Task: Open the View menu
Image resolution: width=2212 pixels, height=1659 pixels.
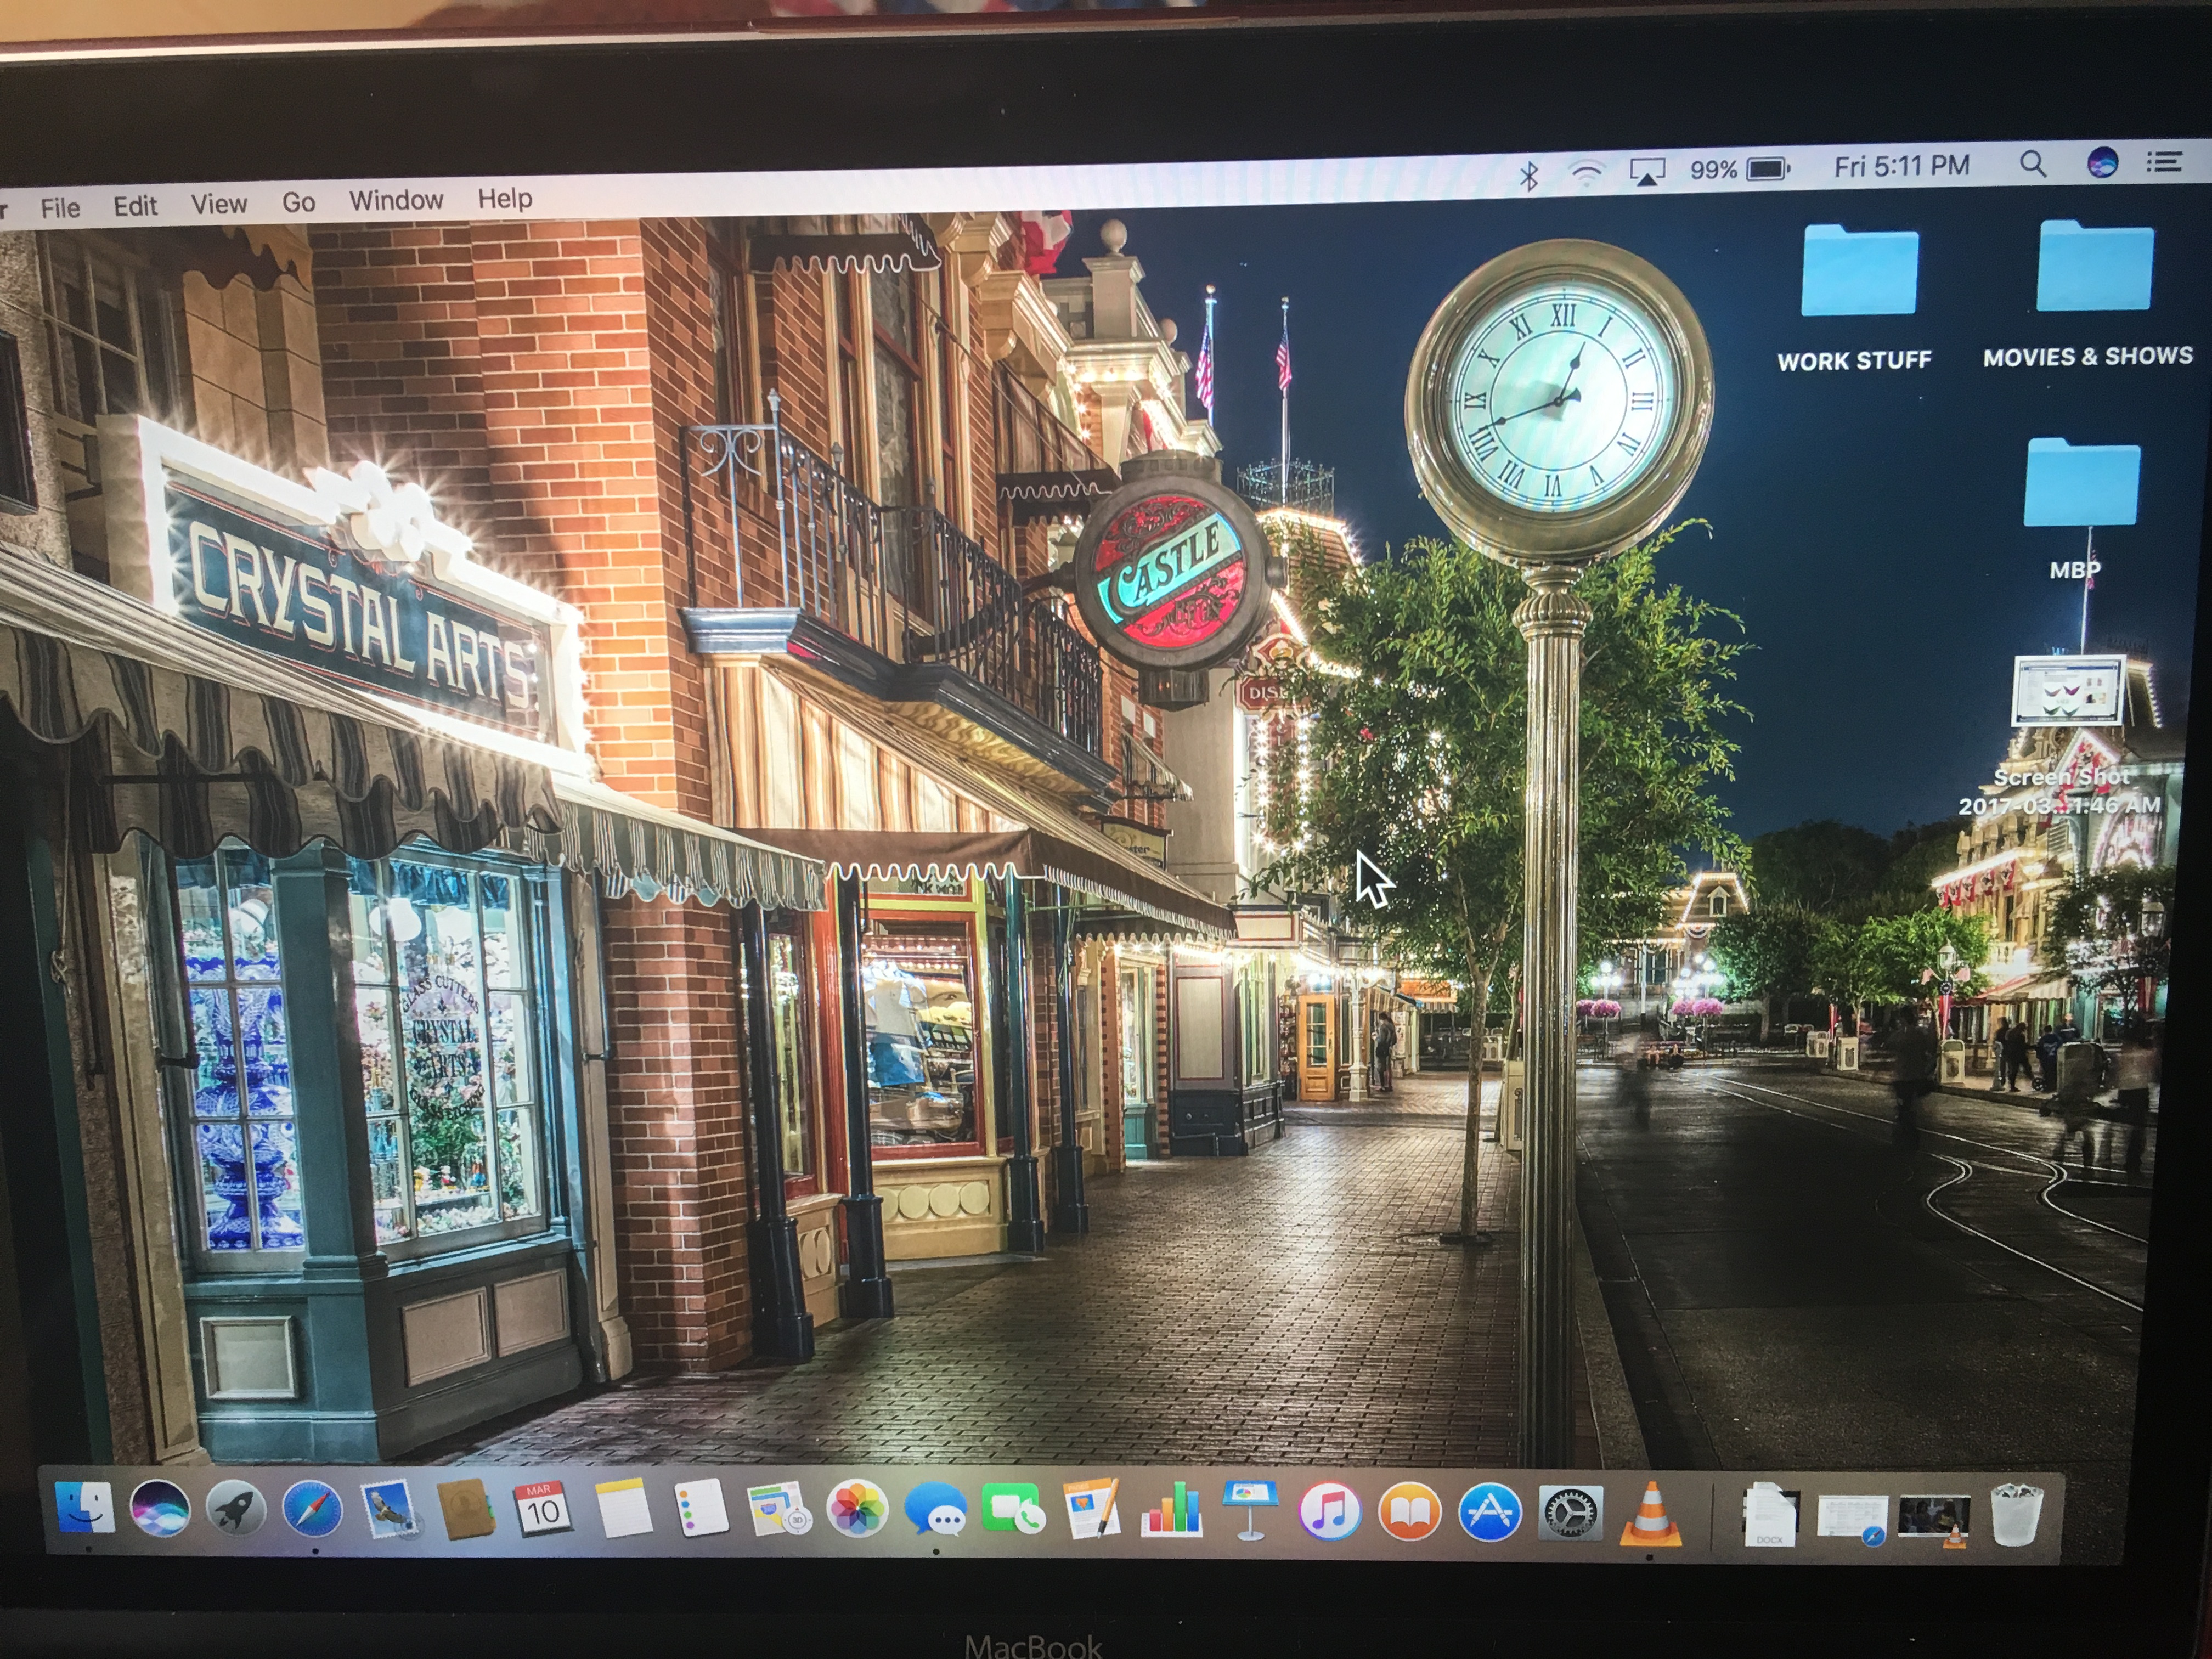Action: pos(219,204)
